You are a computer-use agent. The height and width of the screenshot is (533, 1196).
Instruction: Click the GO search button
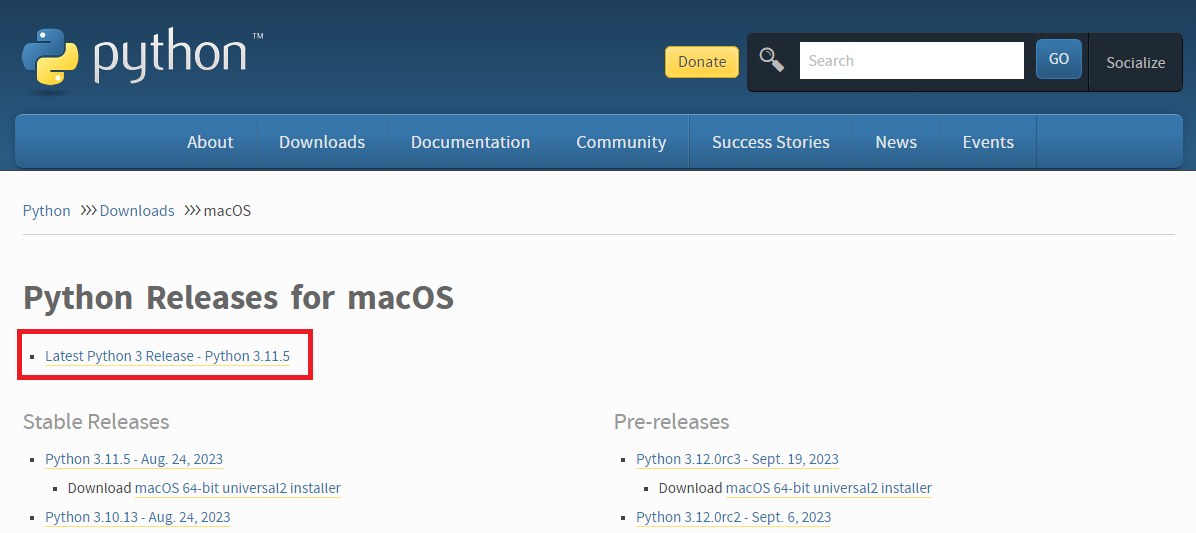pos(1059,59)
